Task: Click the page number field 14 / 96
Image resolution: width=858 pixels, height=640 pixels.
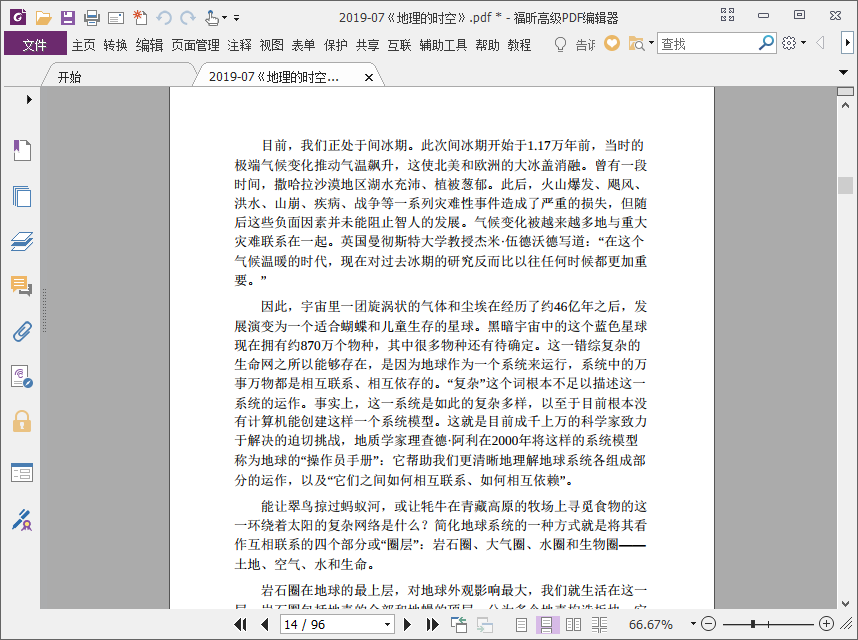Action: (332, 624)
